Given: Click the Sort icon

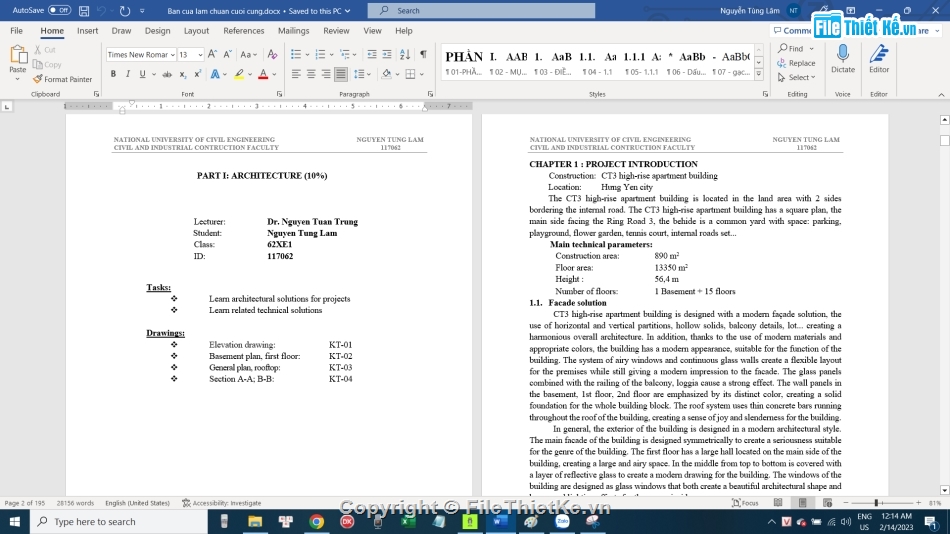Looking at the screenshot, I should (x=405, y=55).
